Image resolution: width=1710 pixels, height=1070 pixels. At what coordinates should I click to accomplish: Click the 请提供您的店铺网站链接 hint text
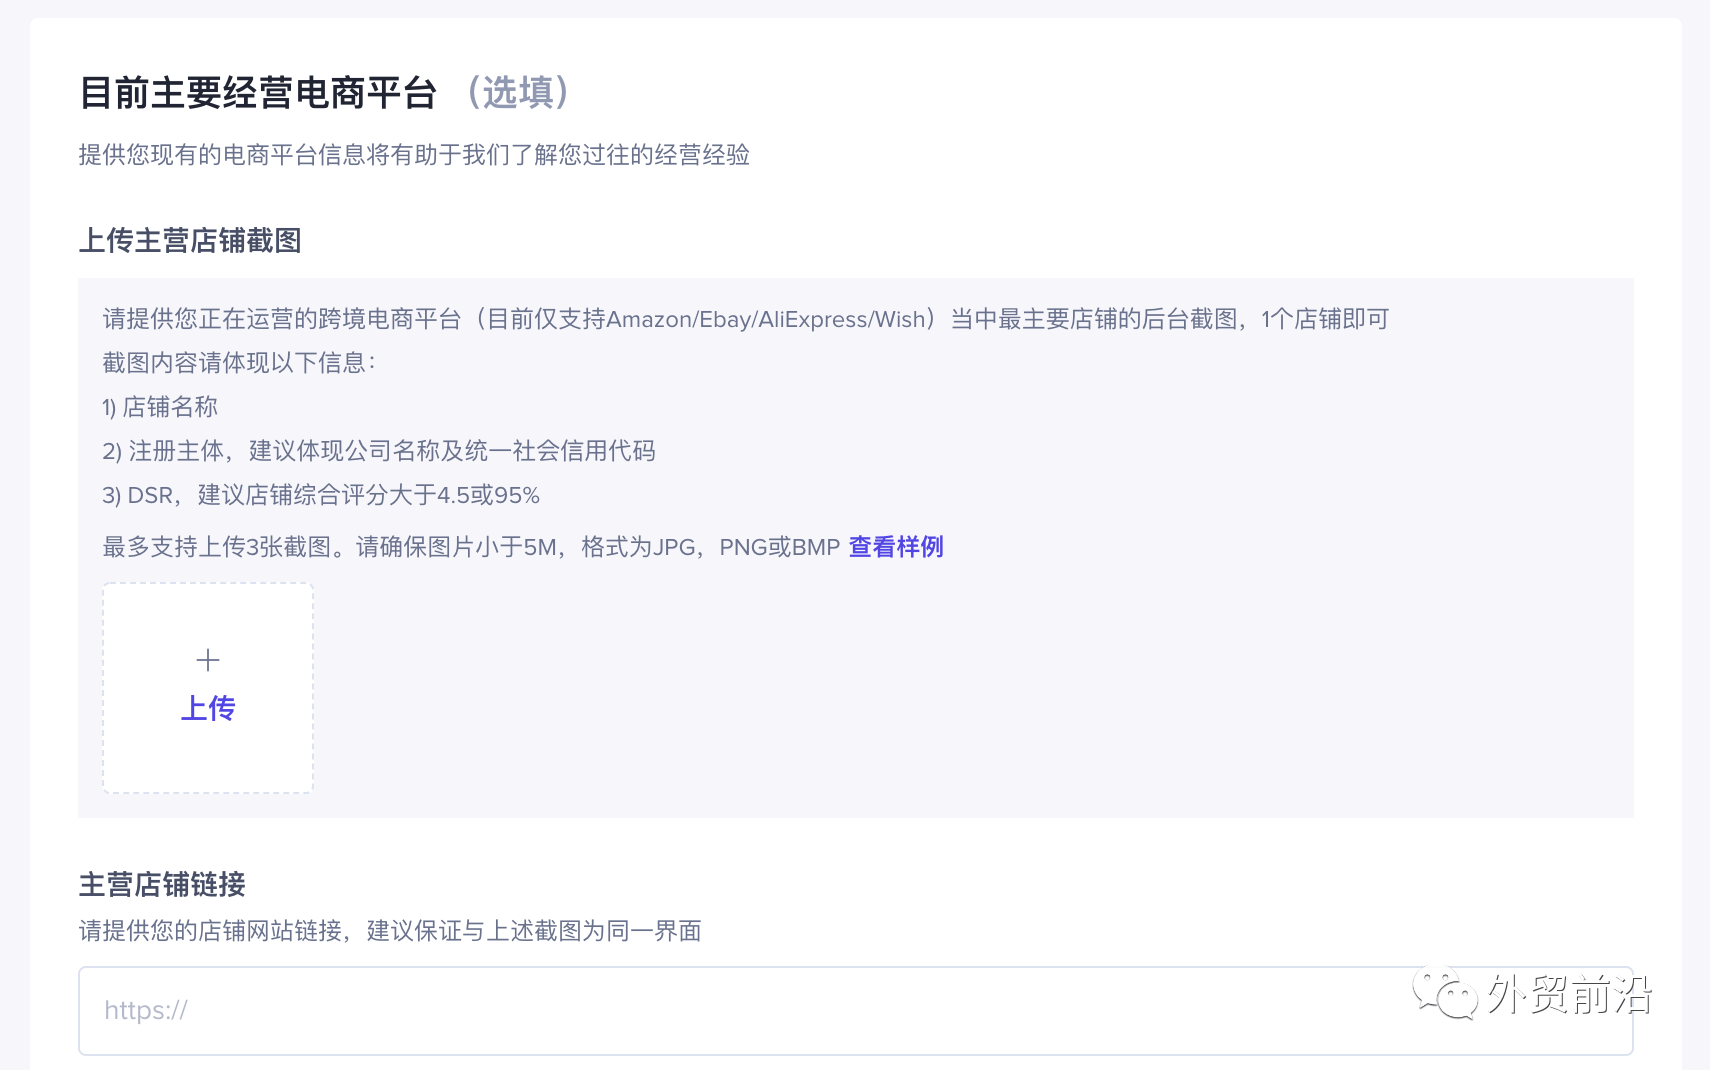point(390,931)
